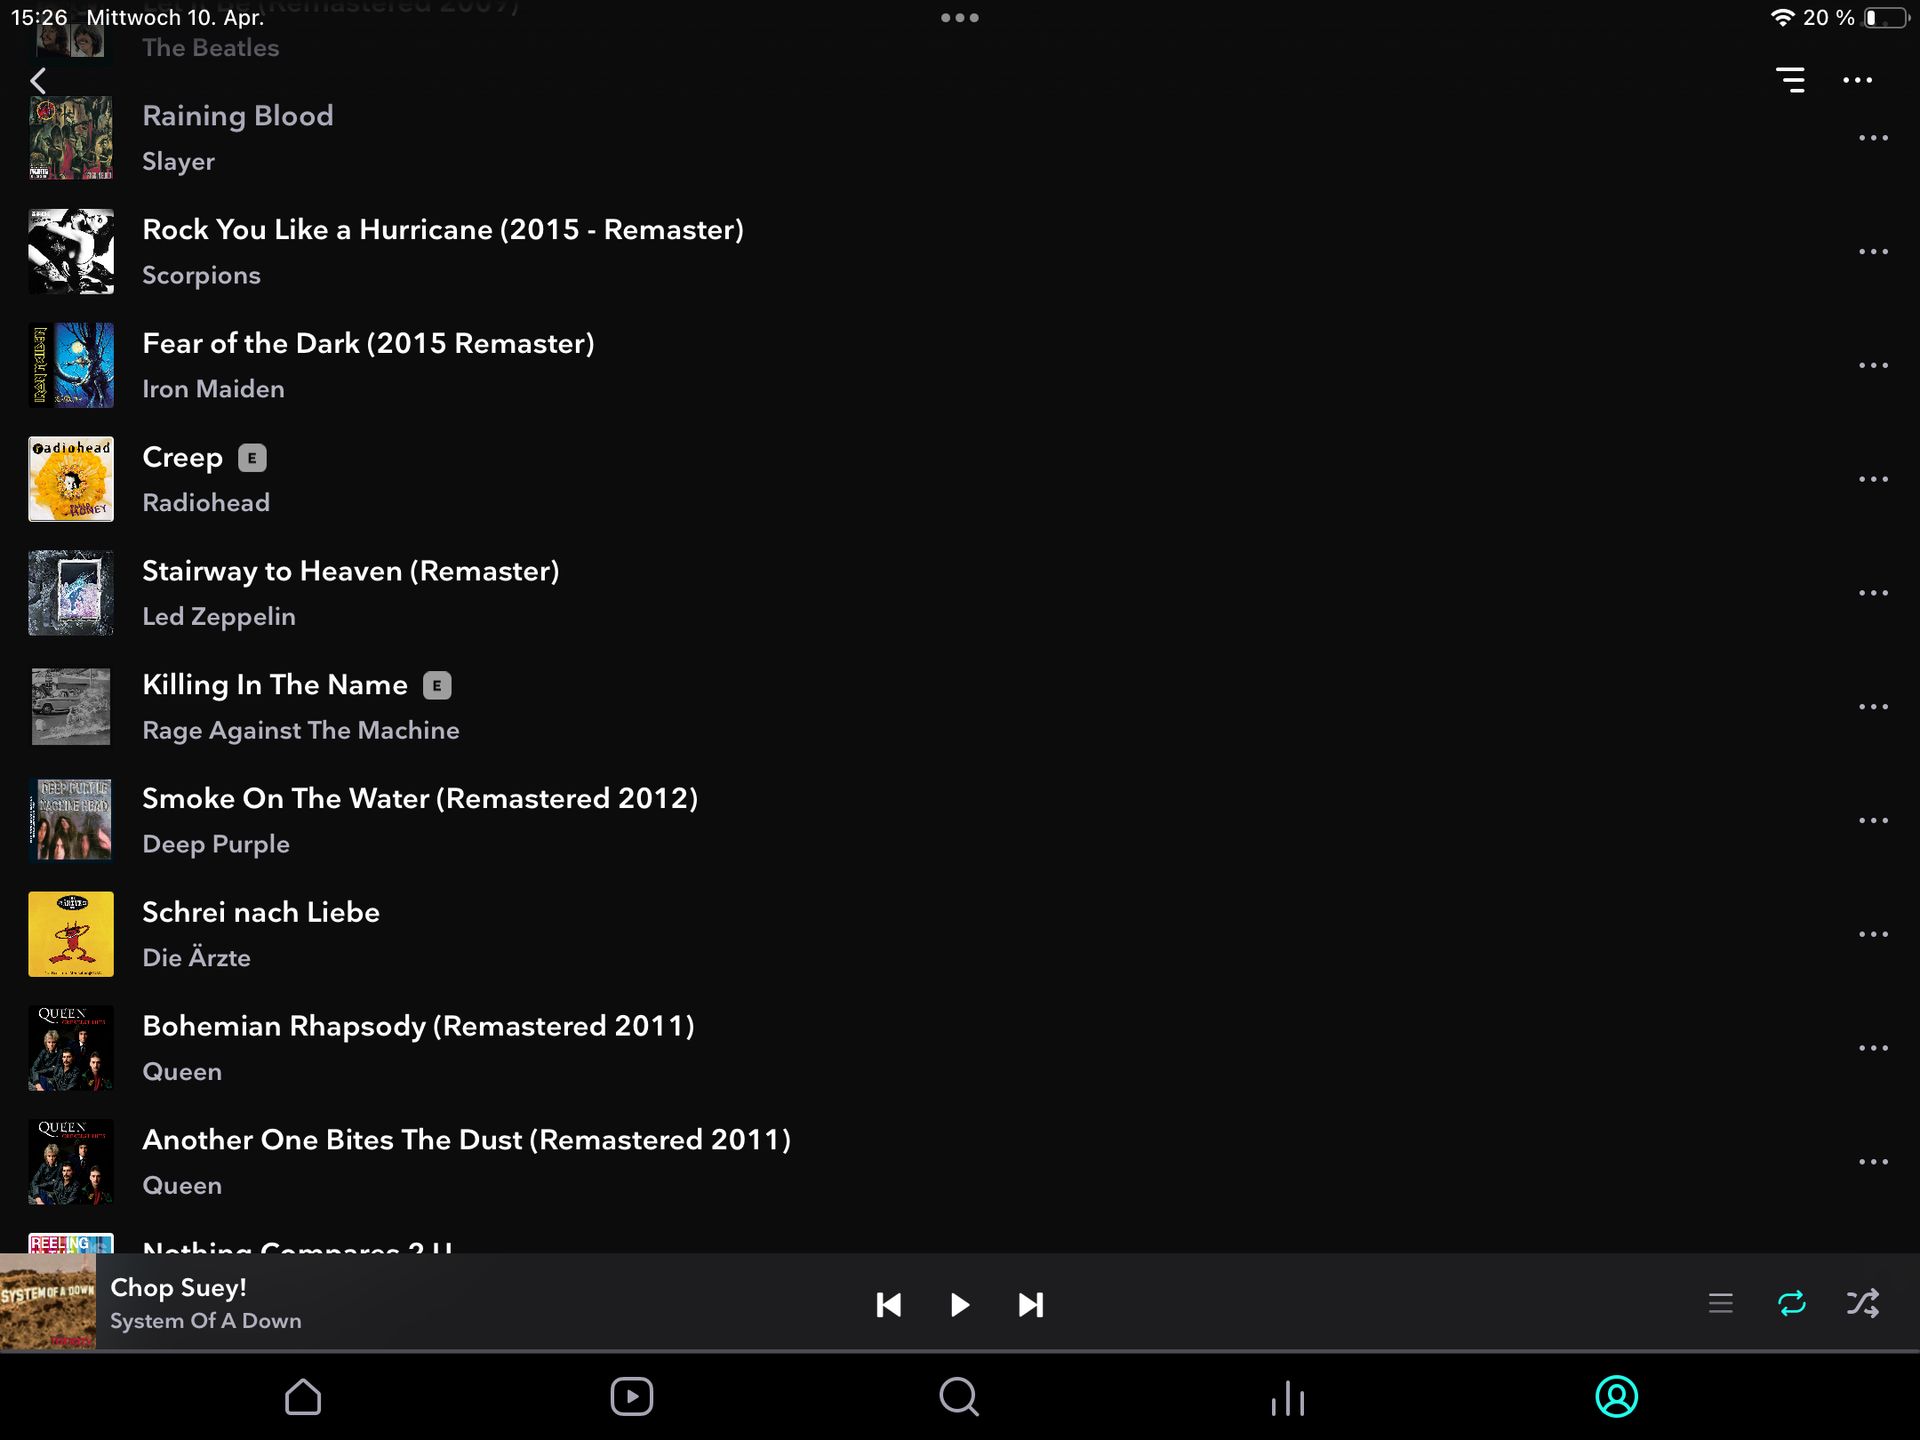Open the Search tab
The height and width of the screenshot is (1440, 1920).
coord(959,1397)
